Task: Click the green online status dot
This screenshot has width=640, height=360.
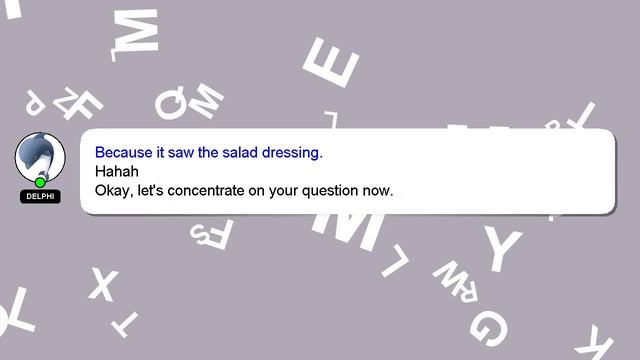Action: [40, 182]
